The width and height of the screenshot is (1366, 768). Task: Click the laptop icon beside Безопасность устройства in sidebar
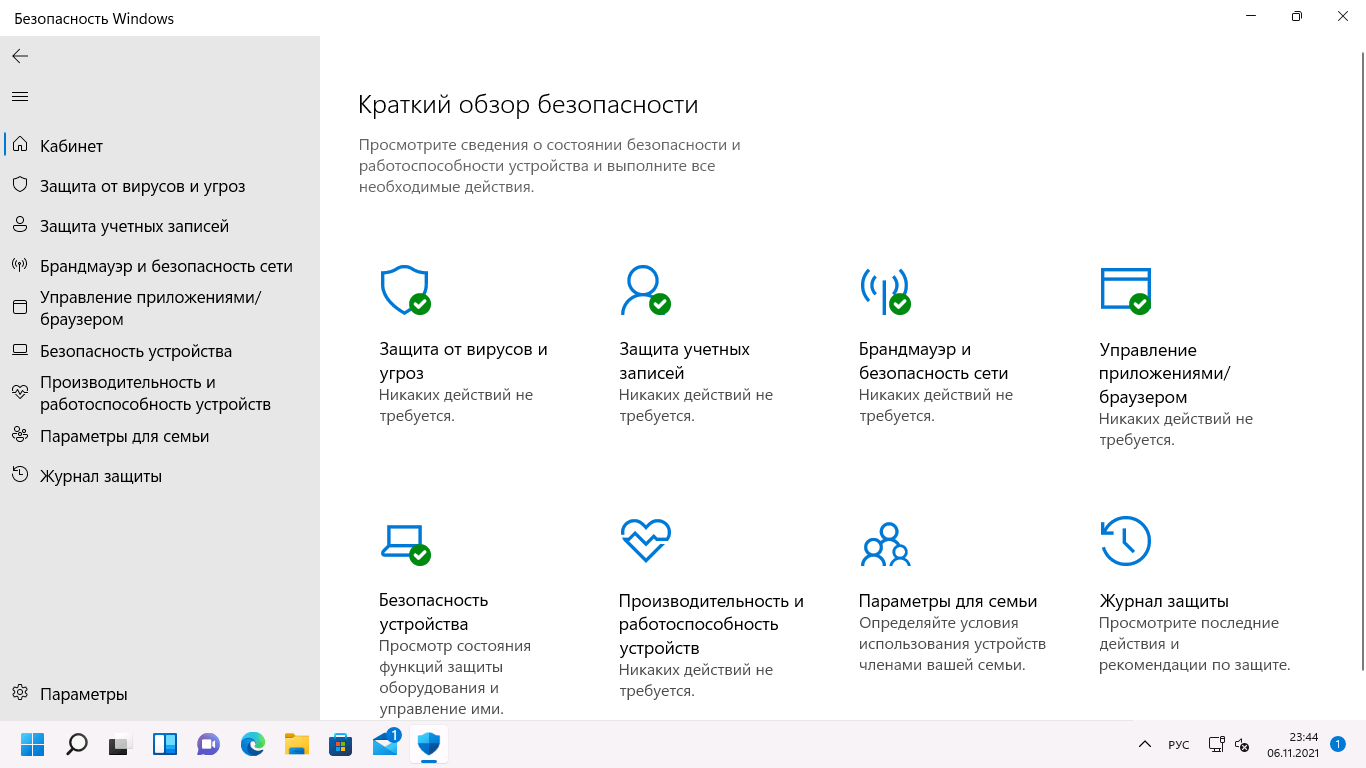pos(19,351)
